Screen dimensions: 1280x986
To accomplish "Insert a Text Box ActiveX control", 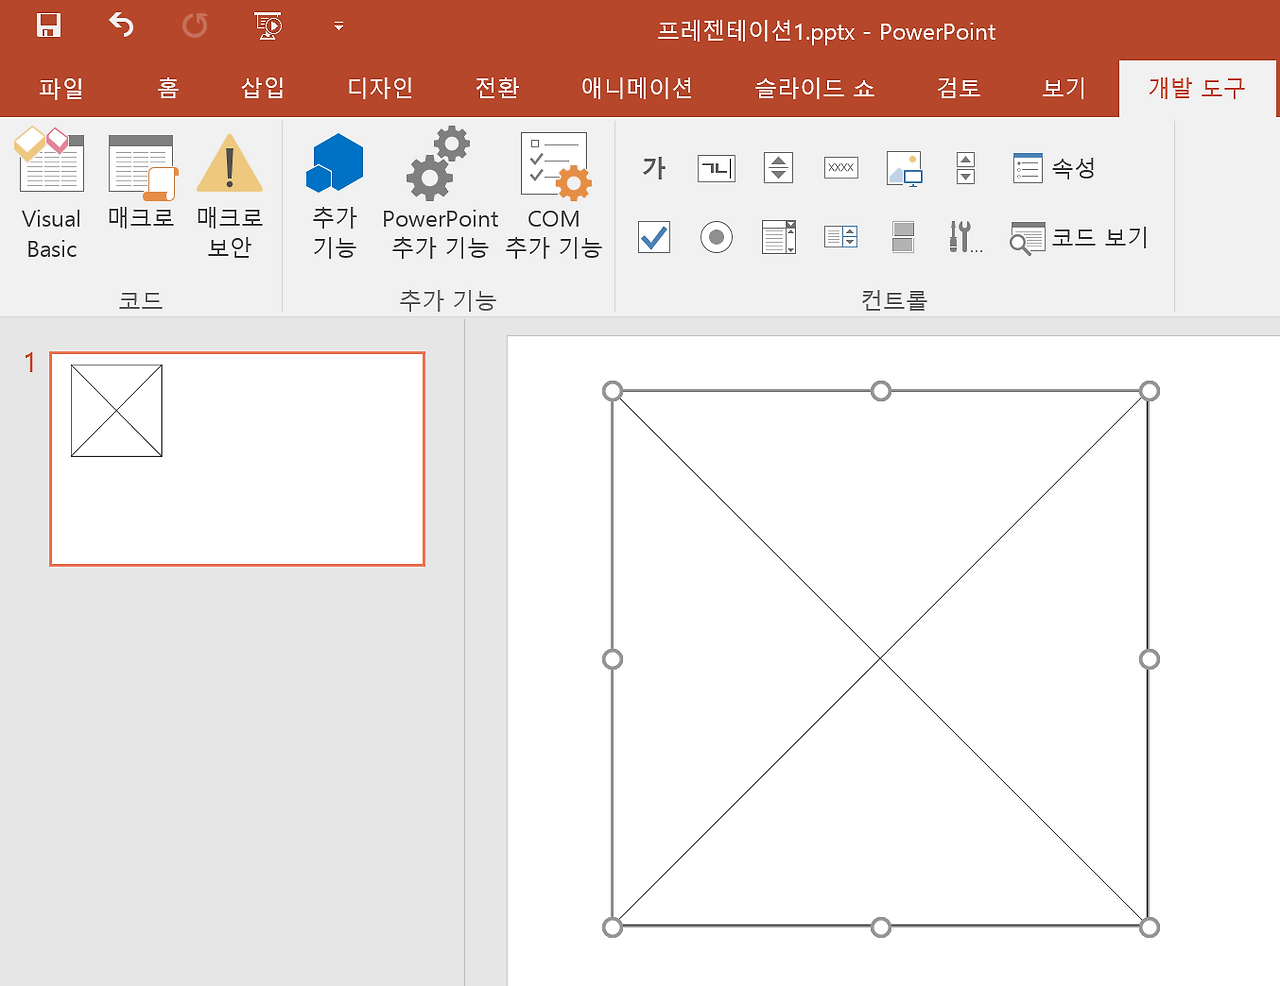I will pyautogui.click(x=716, y=168).
